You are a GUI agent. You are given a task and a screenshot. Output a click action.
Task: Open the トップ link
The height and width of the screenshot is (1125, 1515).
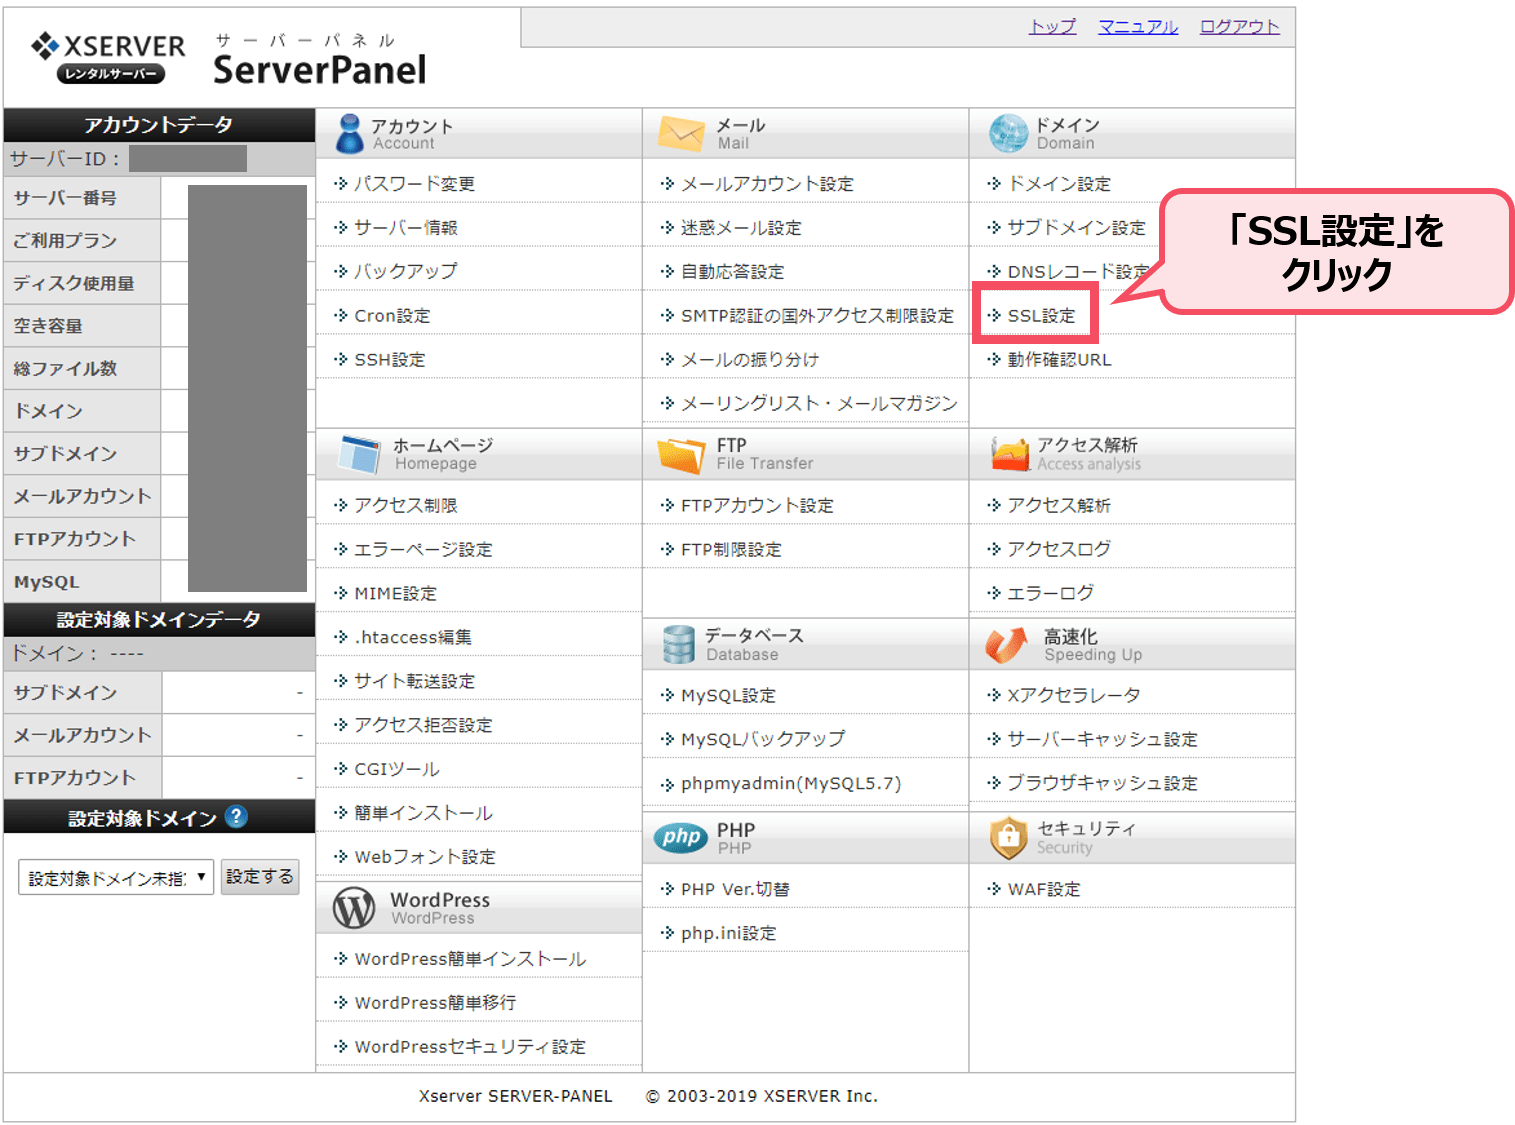[x=1053, y=26]
